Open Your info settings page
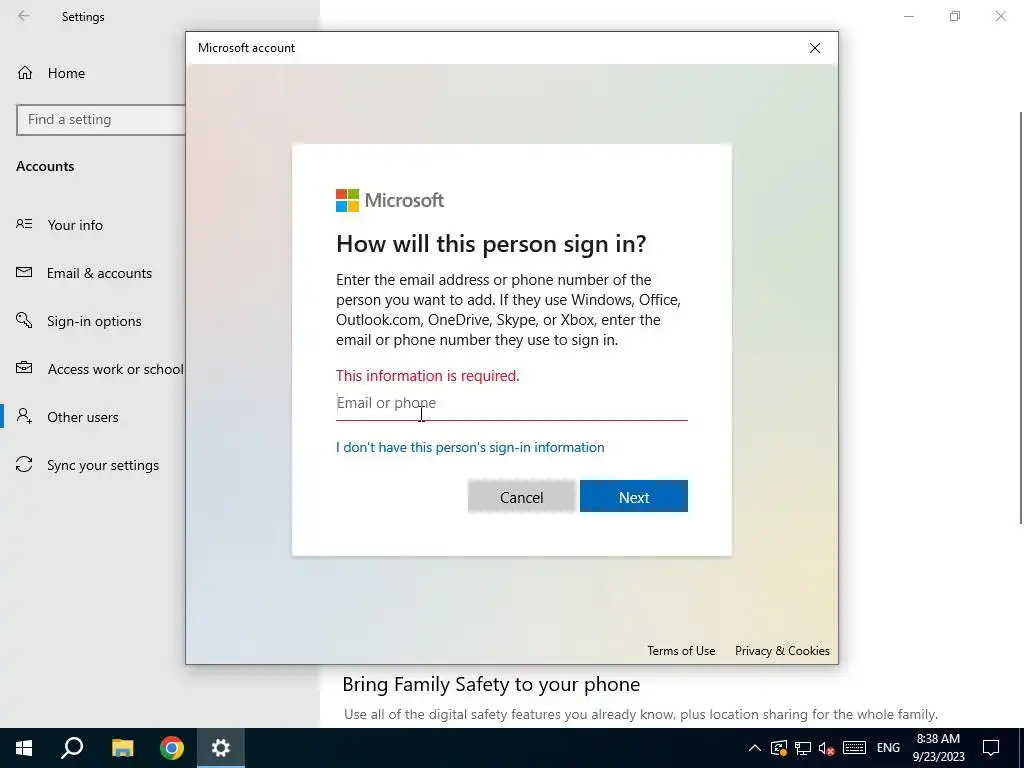The height and width of the screenshot is (768, 1024). tap(74, 225)
